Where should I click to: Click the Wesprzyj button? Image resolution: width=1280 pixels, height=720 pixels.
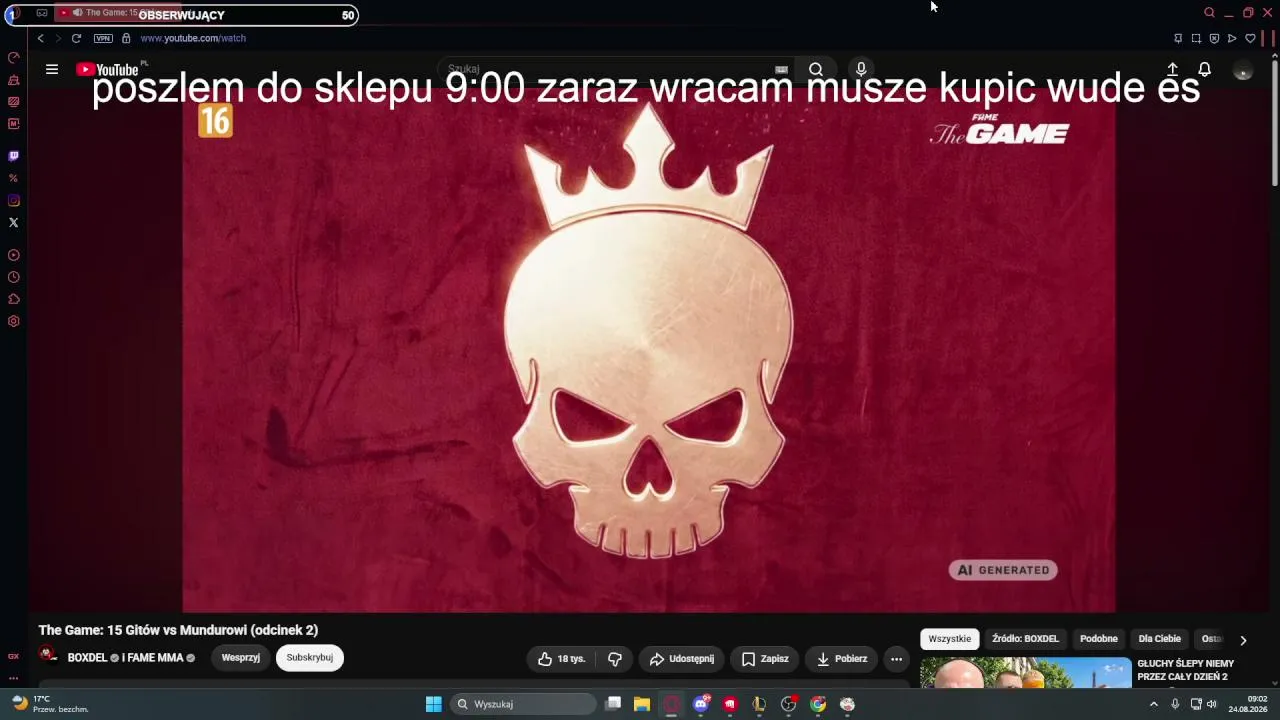click(x=241, y=657)
